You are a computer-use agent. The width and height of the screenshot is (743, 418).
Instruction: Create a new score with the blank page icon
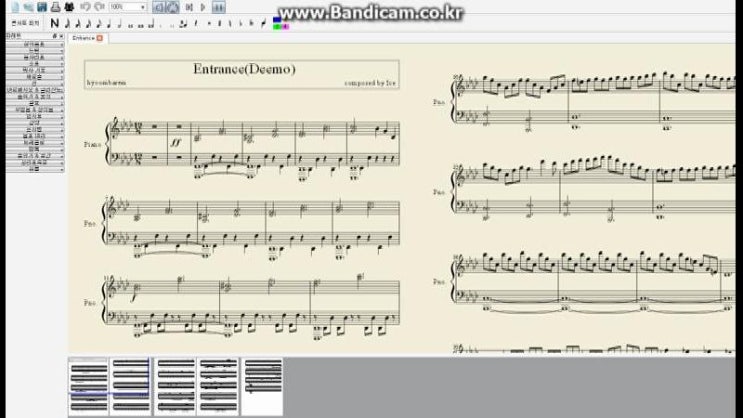pyautogui.click(x=14, y=6)
